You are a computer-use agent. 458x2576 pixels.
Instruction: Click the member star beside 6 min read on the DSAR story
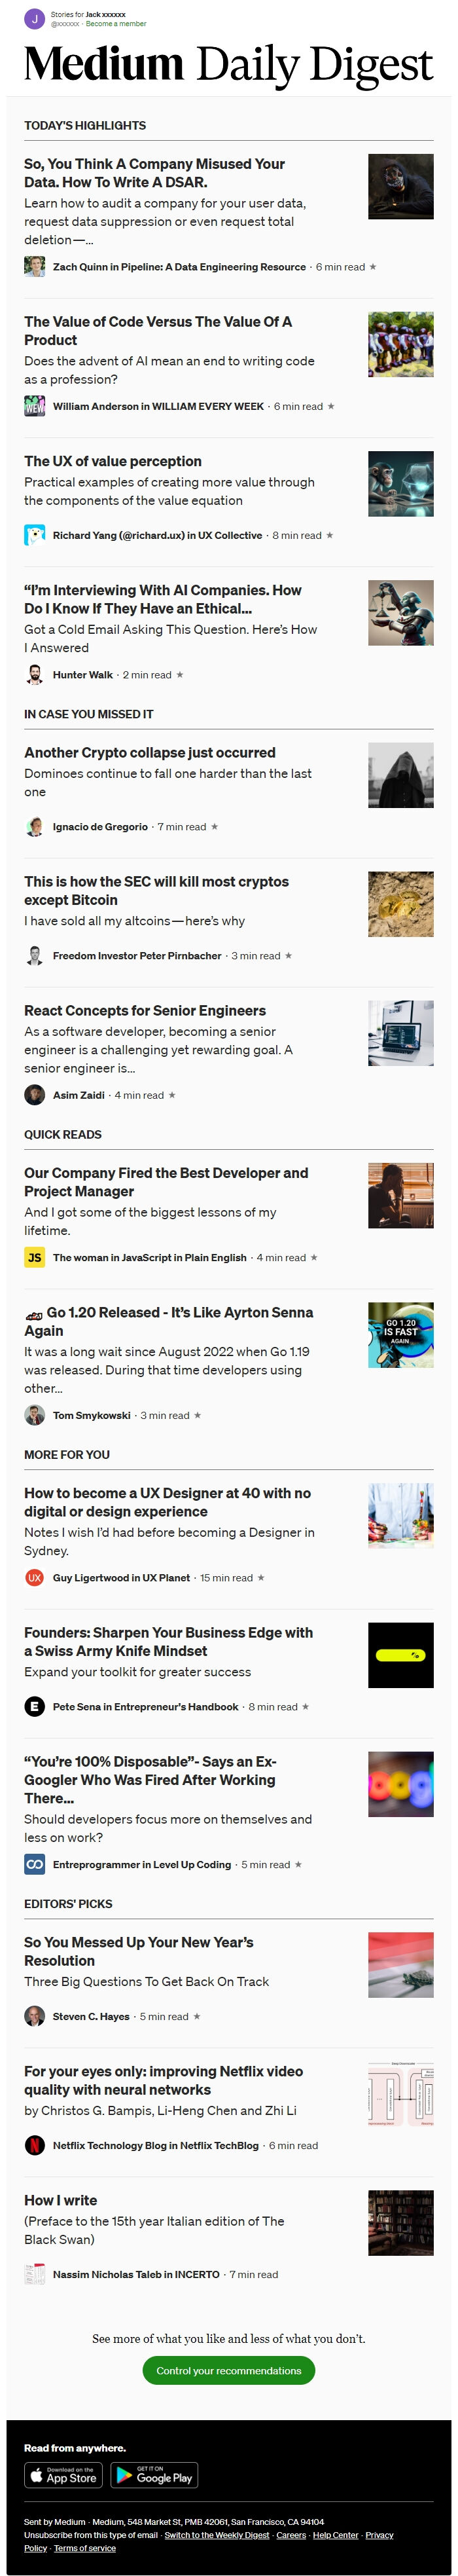[x=373, y=267]
